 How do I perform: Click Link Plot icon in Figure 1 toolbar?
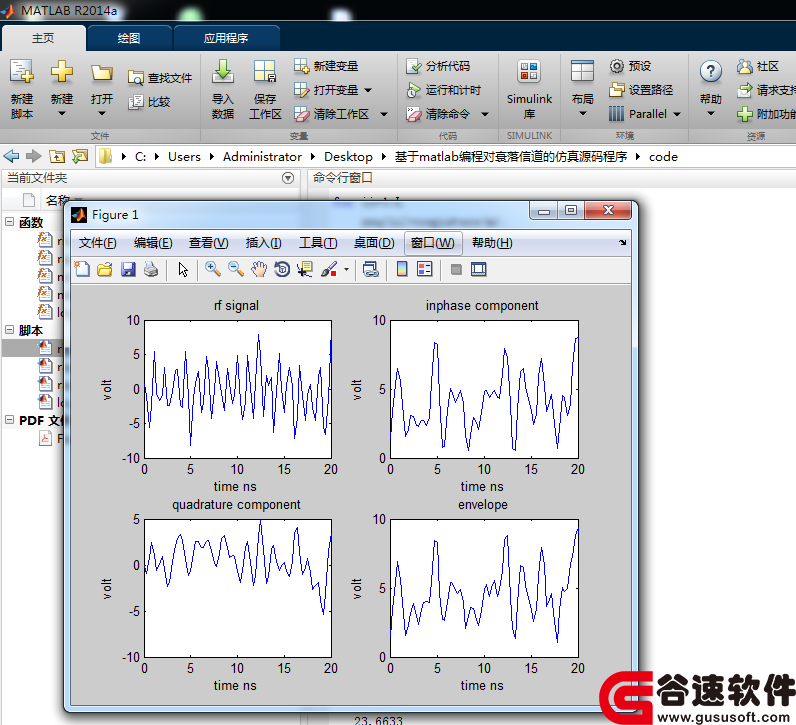371,269
